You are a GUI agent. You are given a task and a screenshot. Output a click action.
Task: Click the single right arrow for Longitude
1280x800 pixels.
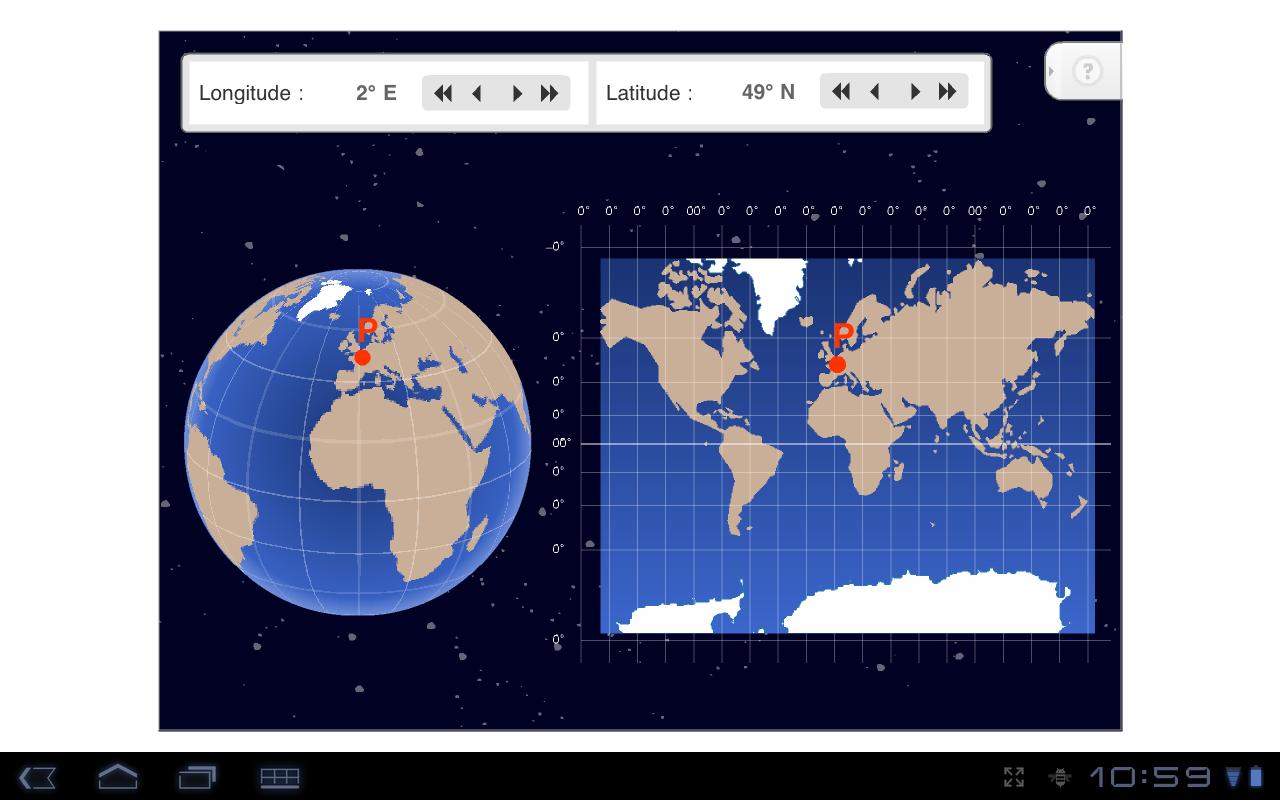point(516,92)
